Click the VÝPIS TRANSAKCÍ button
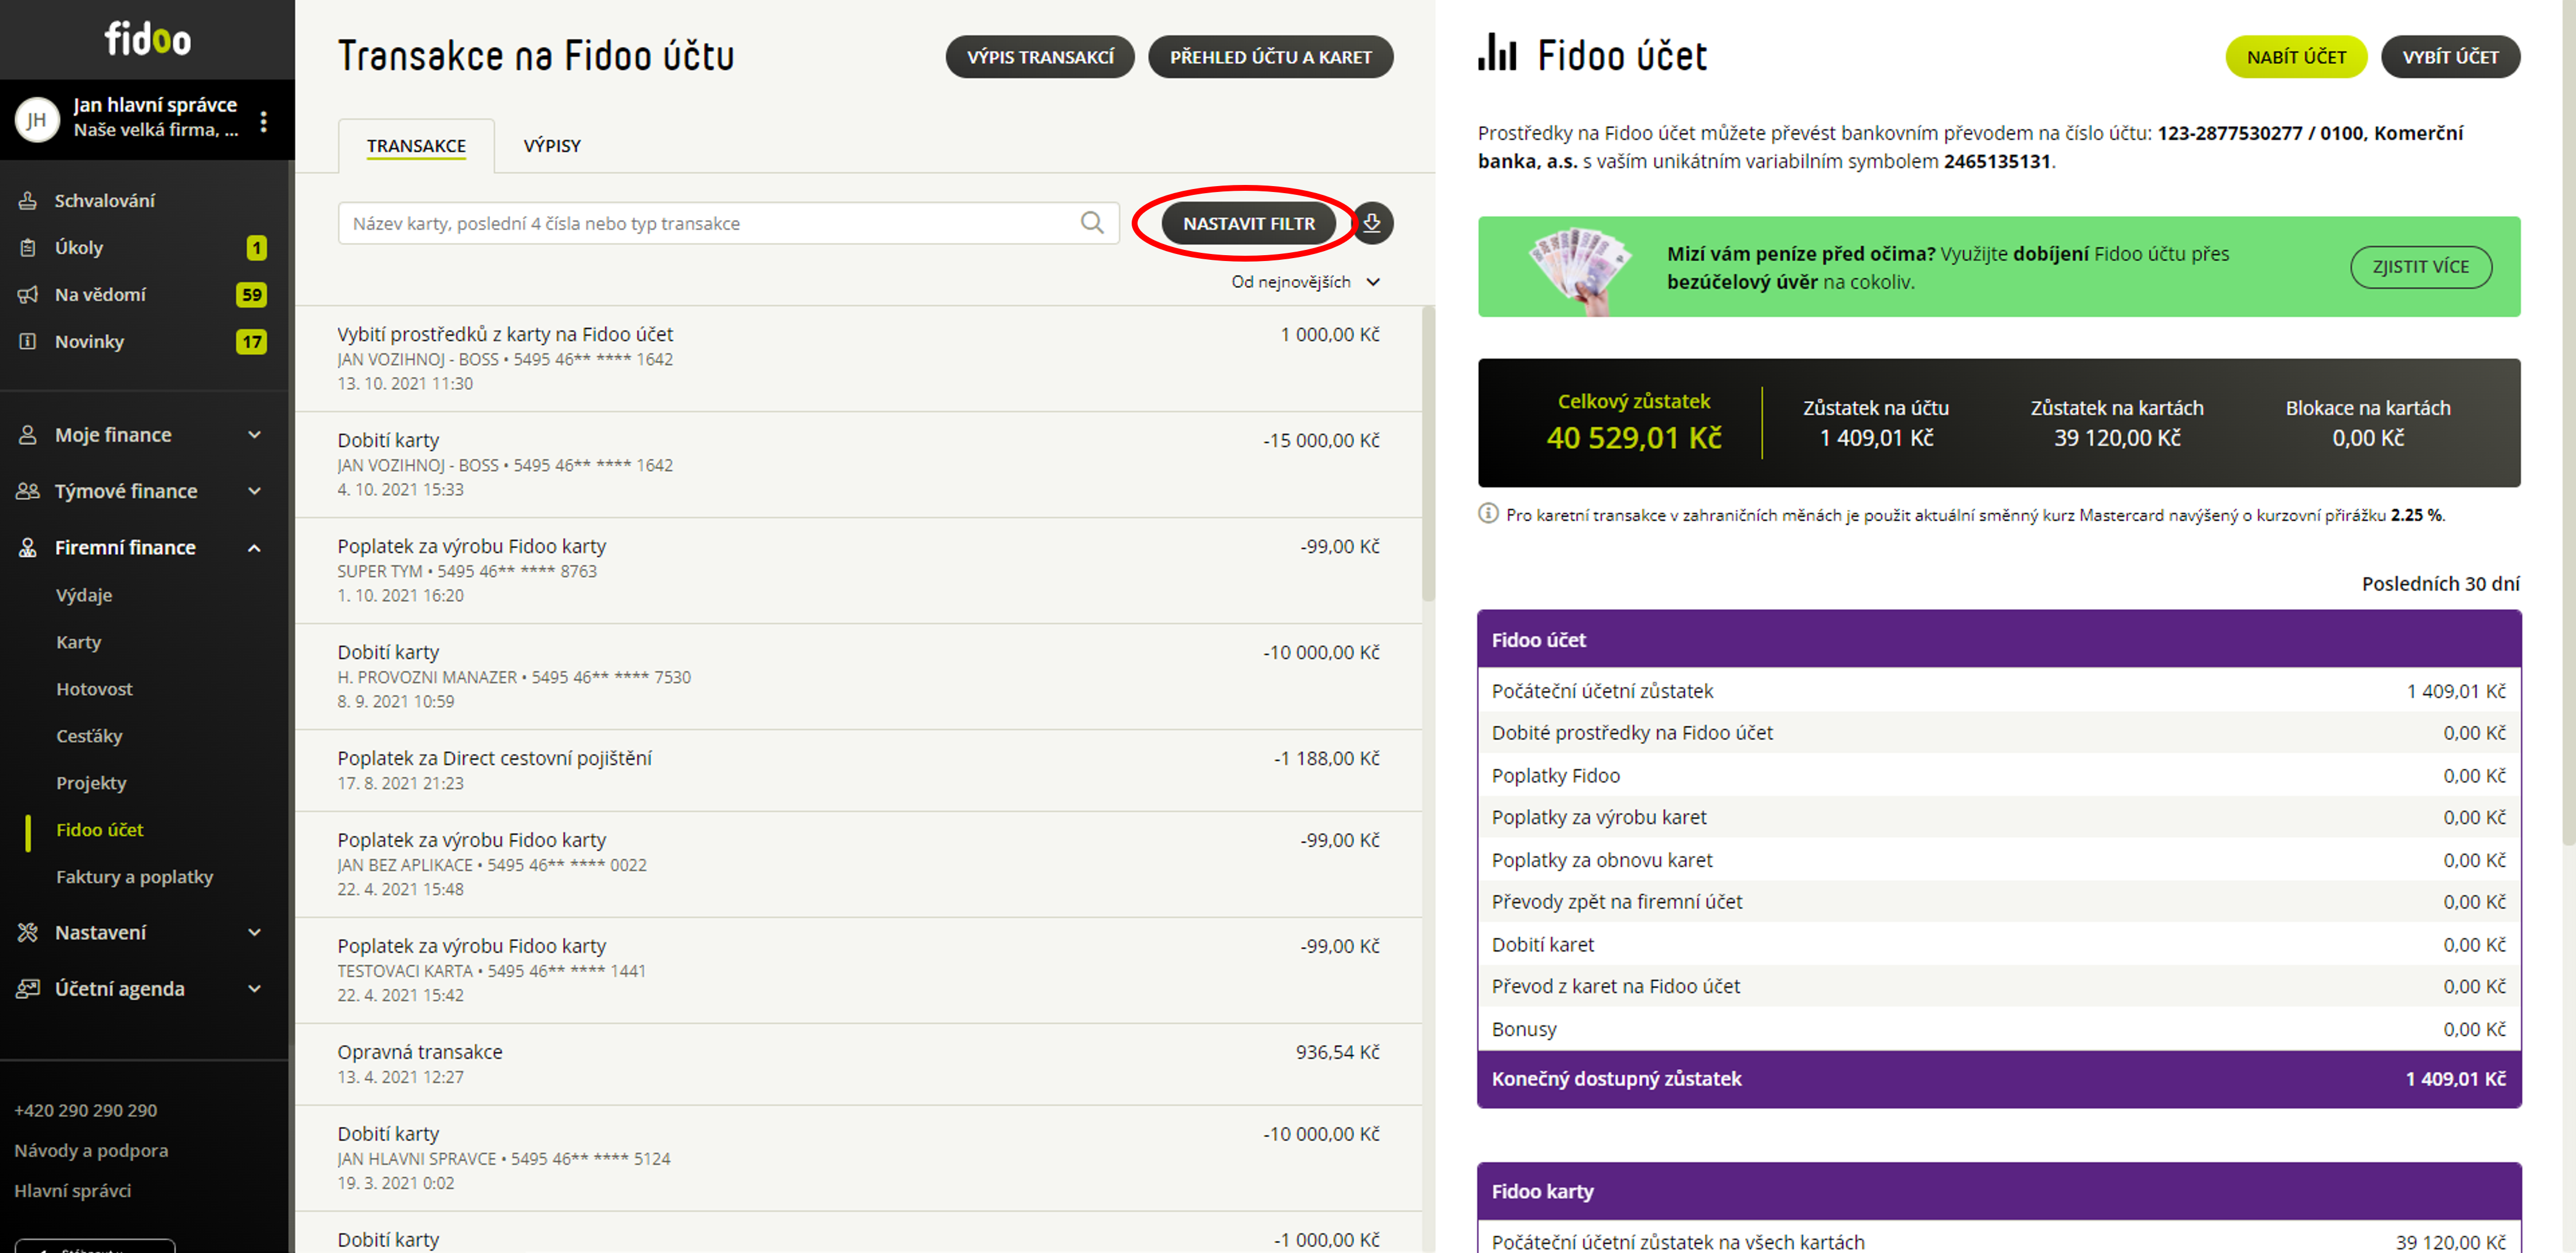This screenshot has width=2576, height=1253. pos(1040,57)
